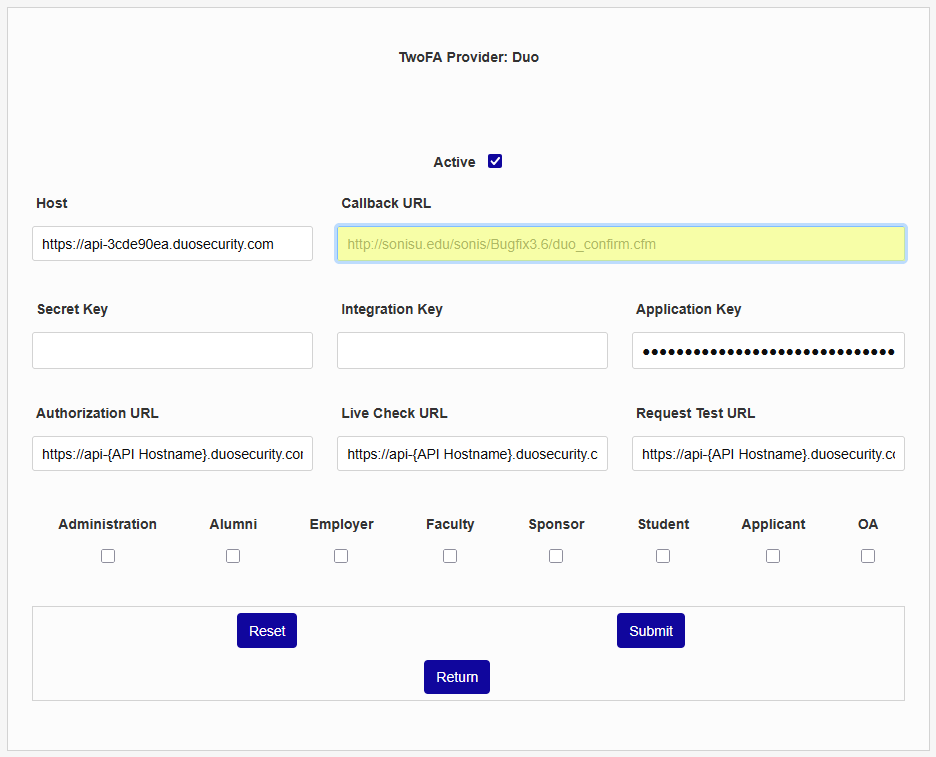This screenshot has width=936, height=757.
Task: Click the Live Check URL field
Action: pos(472,454)
